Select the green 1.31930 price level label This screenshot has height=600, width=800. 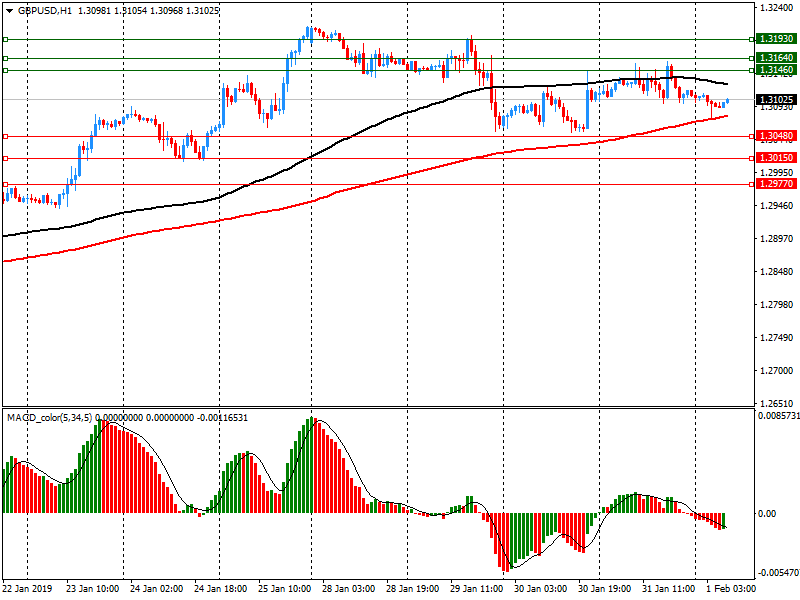coord(776,39)
